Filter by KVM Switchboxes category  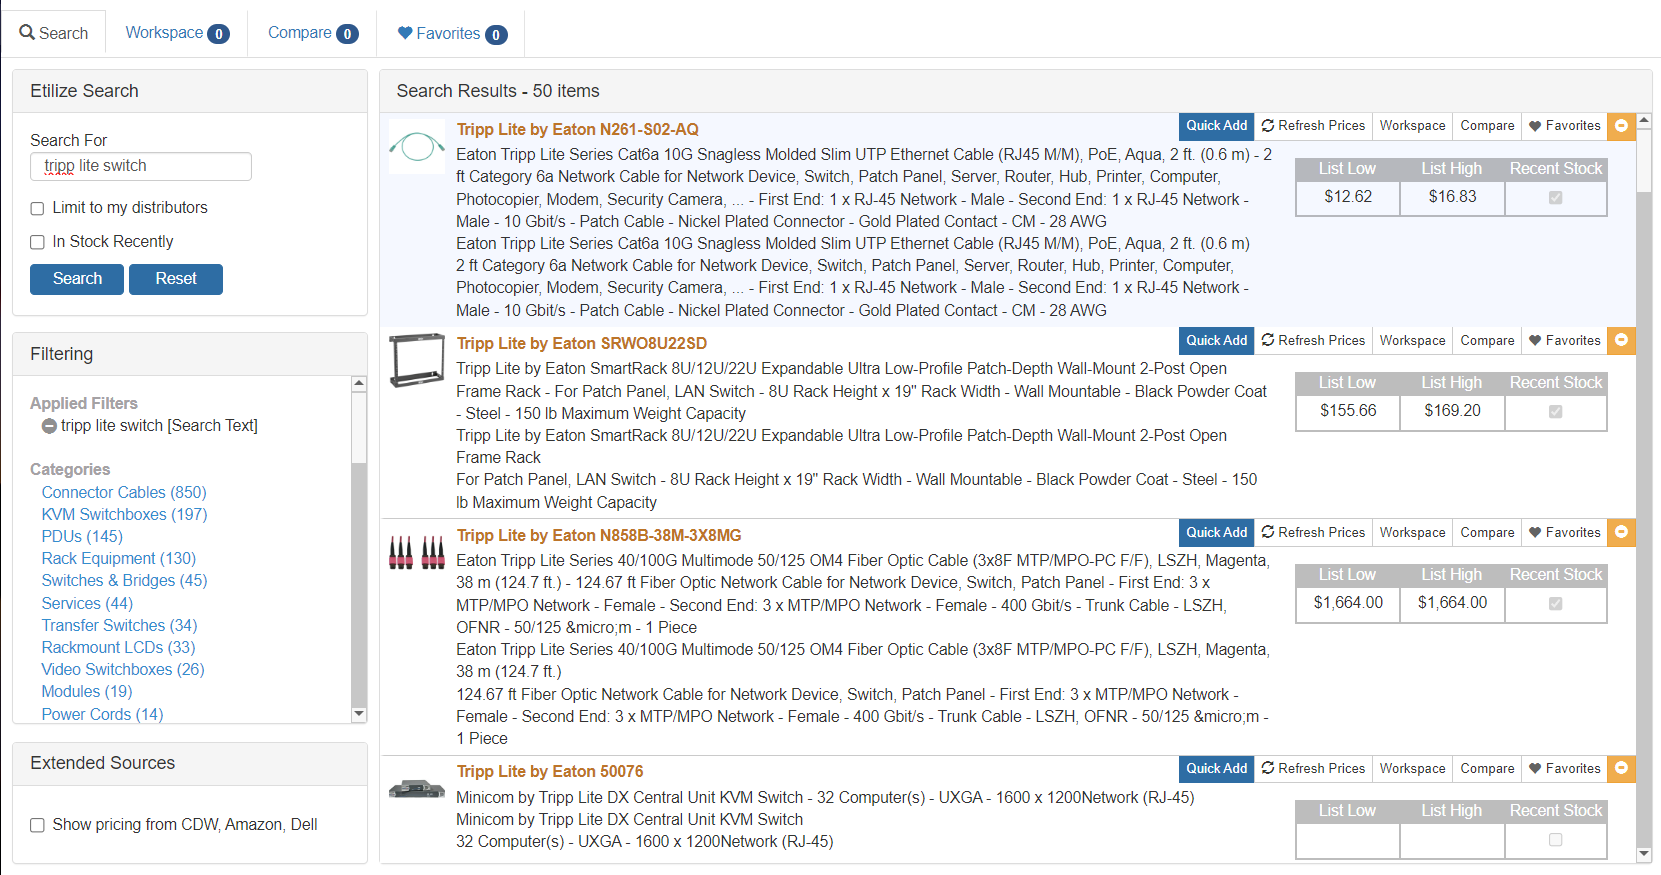pyautogui.click(x=124, y=515)
